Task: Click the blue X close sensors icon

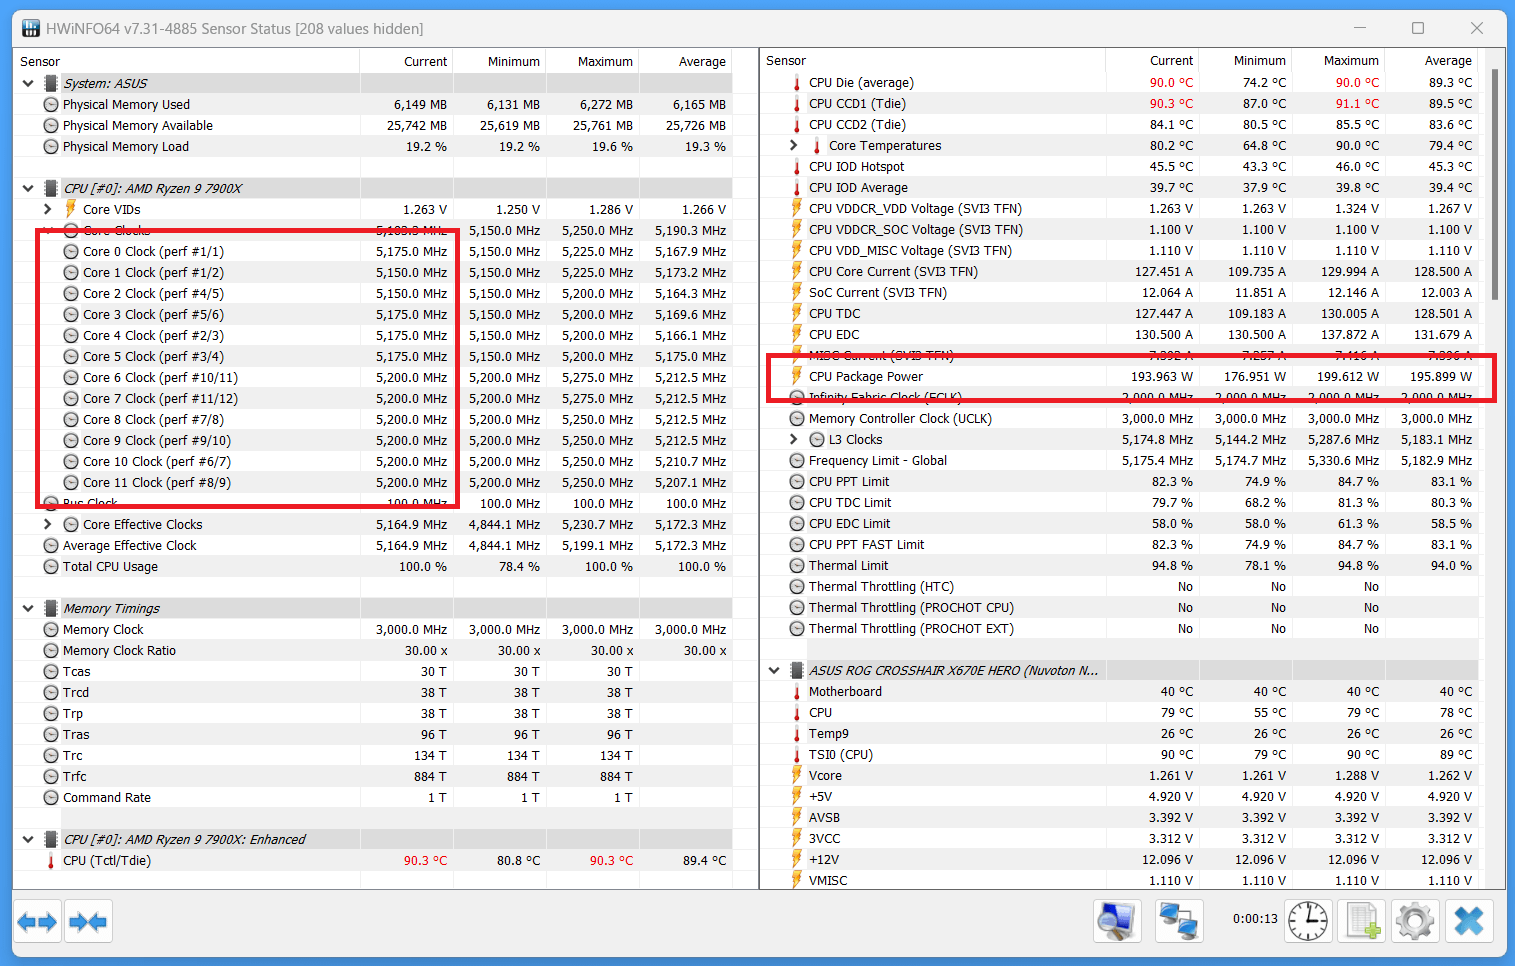Action: (1469, 921)
